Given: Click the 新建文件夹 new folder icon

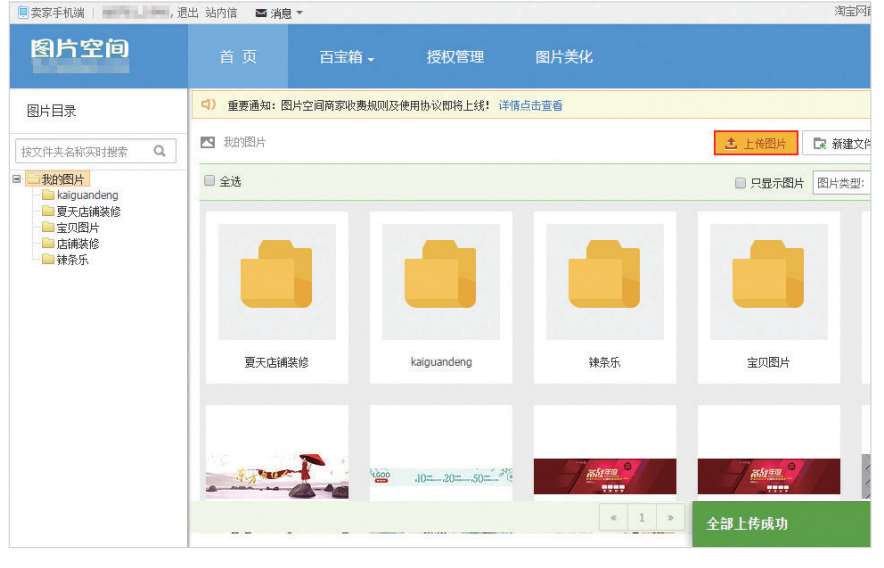Looking at the screenshot, I should (x=820, y=144).
